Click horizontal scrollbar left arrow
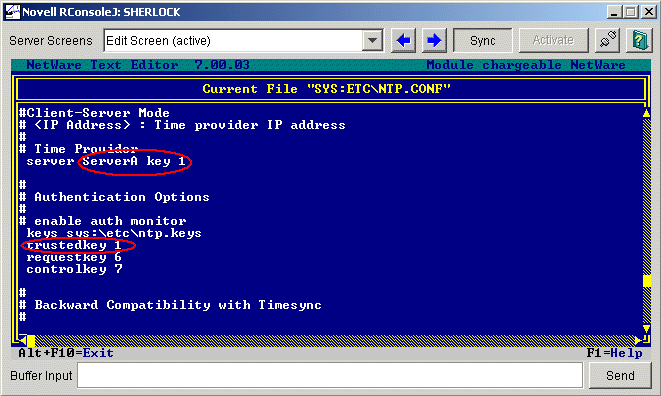661x396 pixels. coord(23,340)
